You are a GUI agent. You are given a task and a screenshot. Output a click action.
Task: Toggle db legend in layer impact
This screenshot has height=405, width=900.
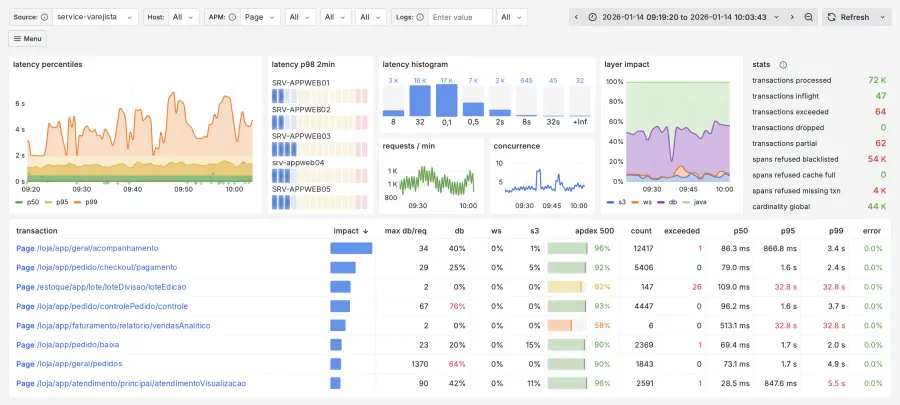click(672, 202)
